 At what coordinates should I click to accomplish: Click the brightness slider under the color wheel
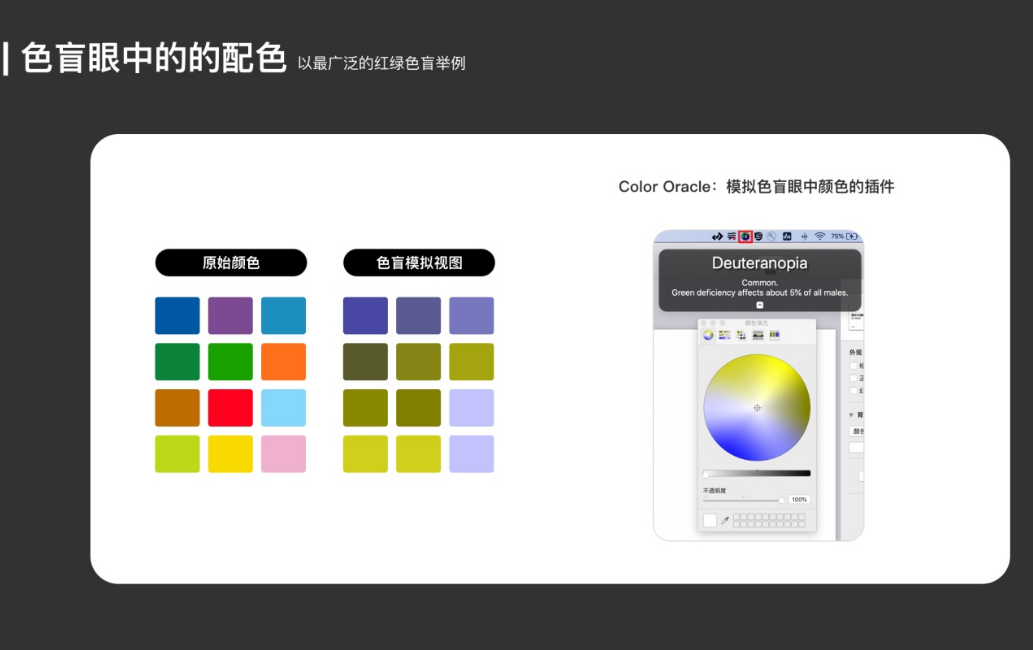757,473
